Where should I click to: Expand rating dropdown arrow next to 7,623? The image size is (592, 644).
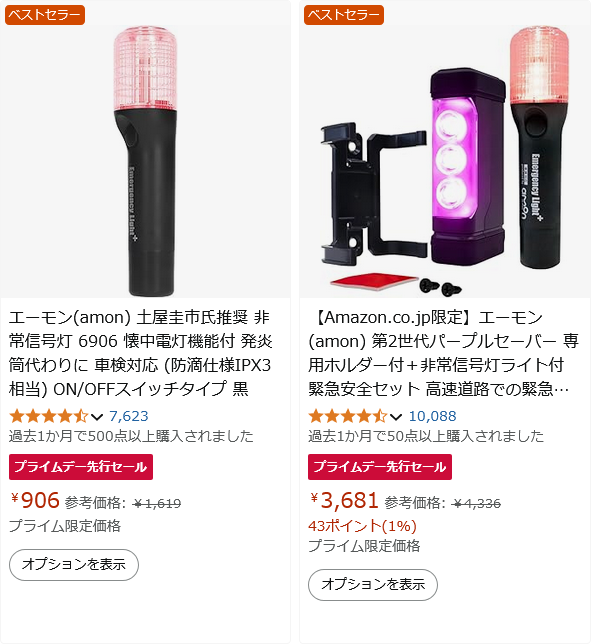click(97, 417)
